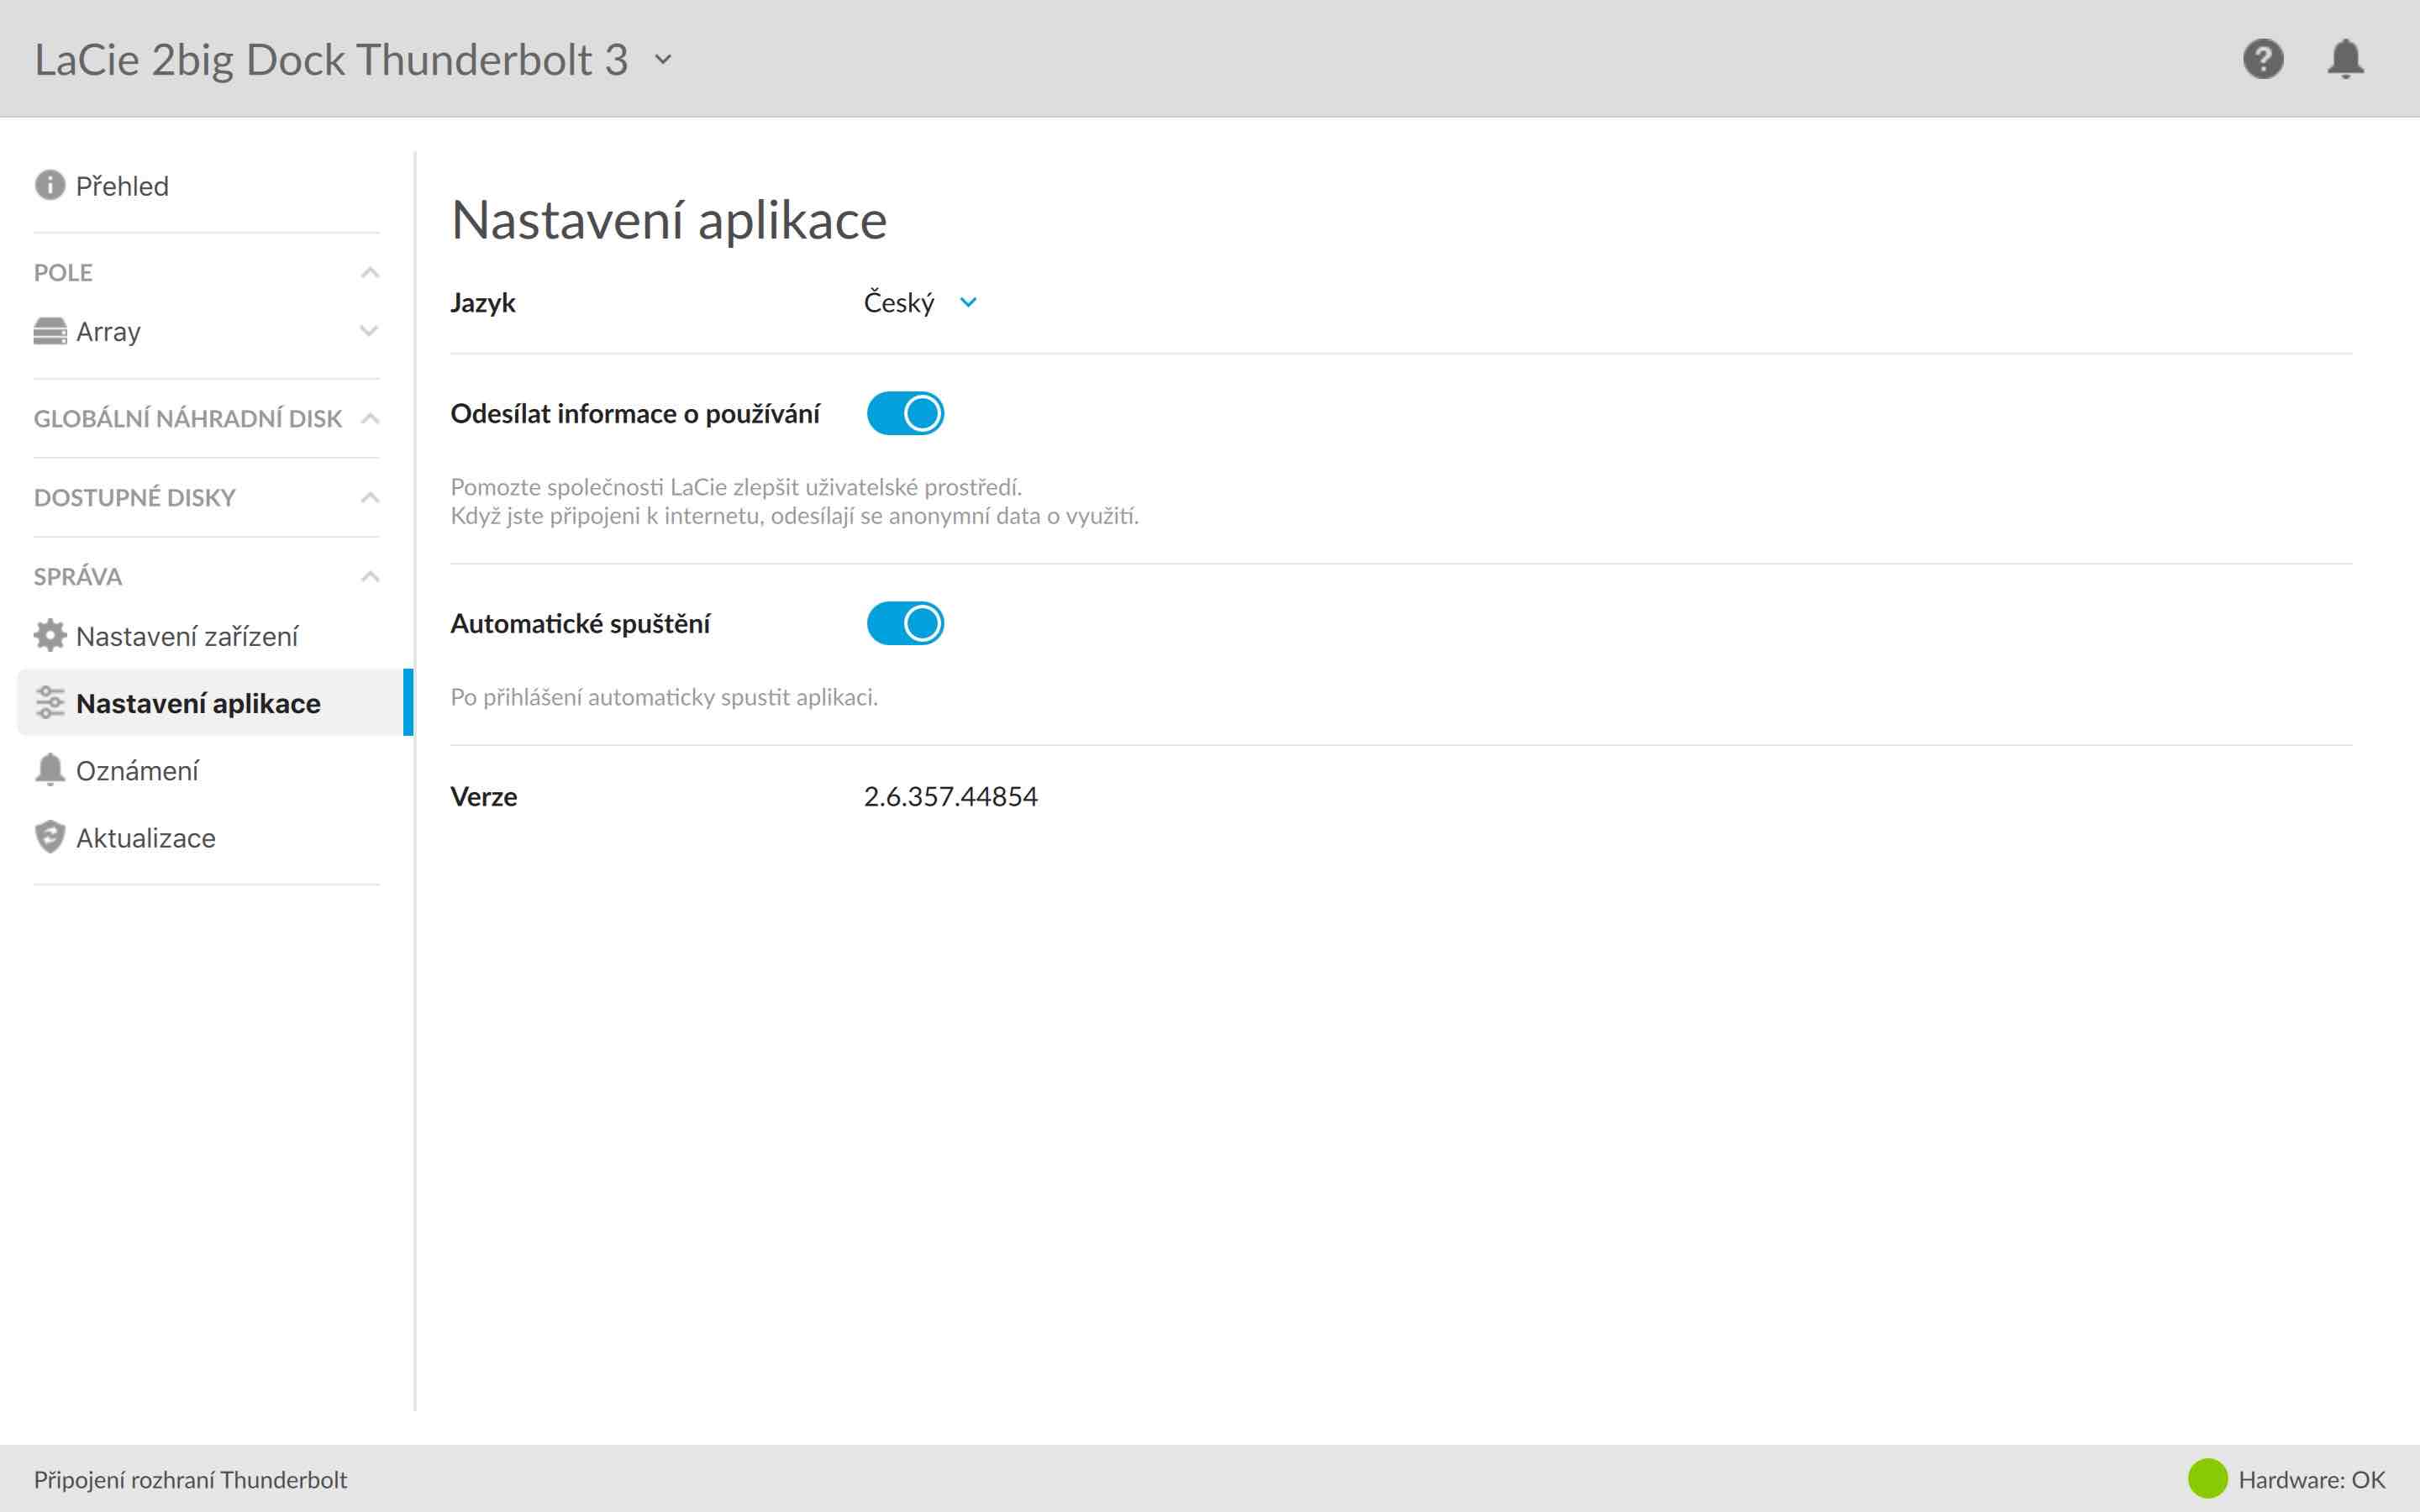Collapse the GLOBÁLNÍ NÁHRADNÍ DISK section
The width and height of the screenshot is (2420, 1512).
point(370,418)
